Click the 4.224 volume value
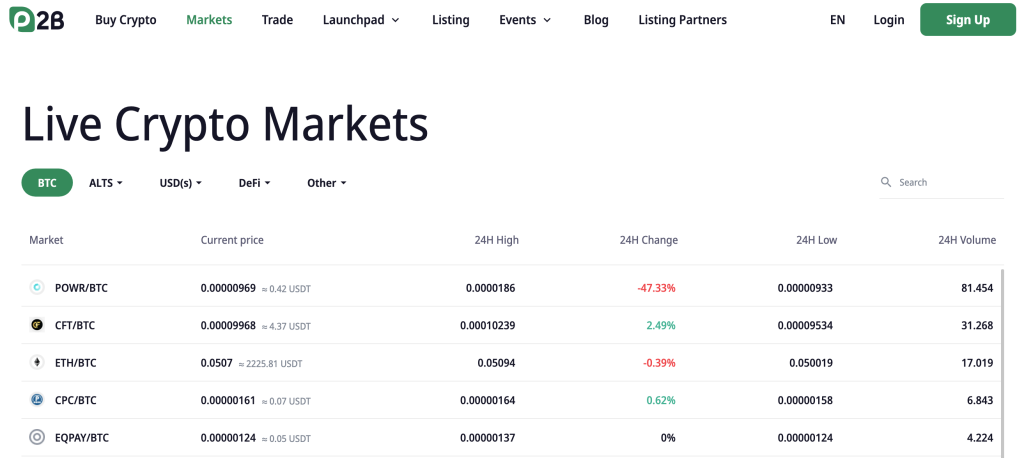Screen dimensions: 1024x458 [980, 438]
